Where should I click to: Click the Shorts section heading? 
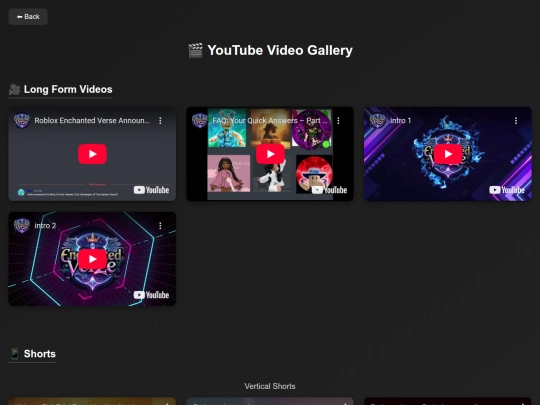tap(32, 354)
